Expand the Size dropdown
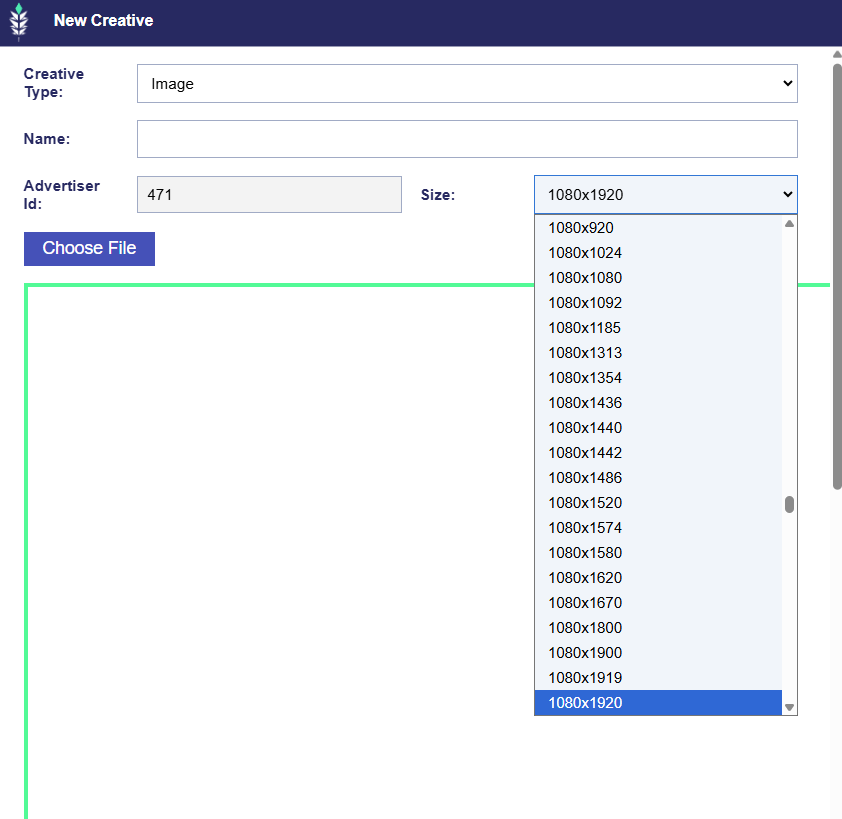This screenshot has height=819, width=842. pyautogui.click(x=665, y=195)
